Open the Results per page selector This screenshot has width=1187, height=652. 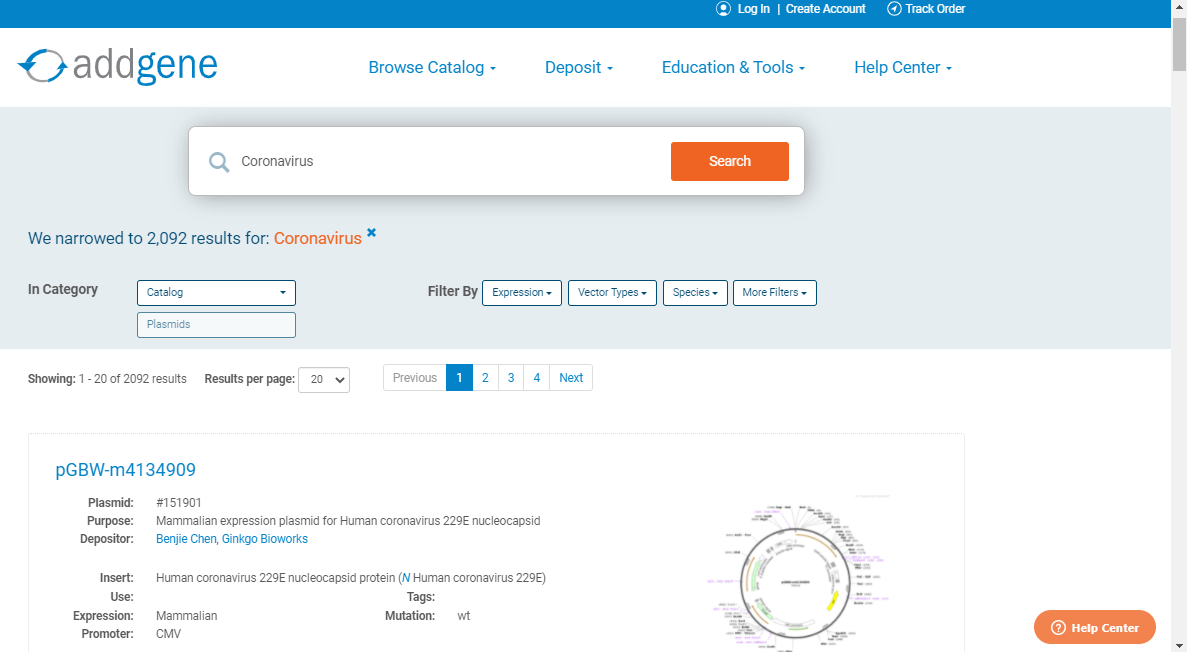[324, 379]
